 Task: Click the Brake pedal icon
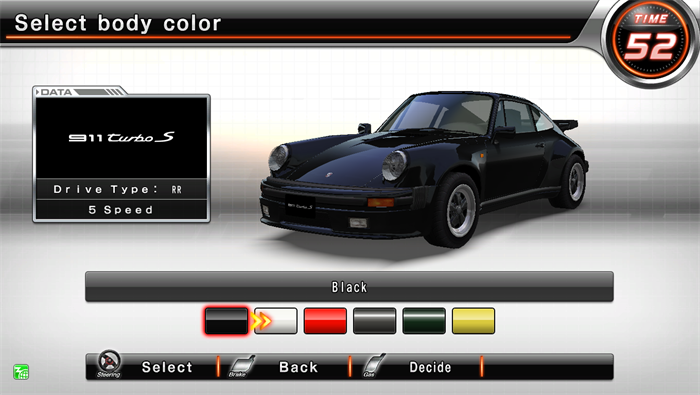(x=241, y=366)
